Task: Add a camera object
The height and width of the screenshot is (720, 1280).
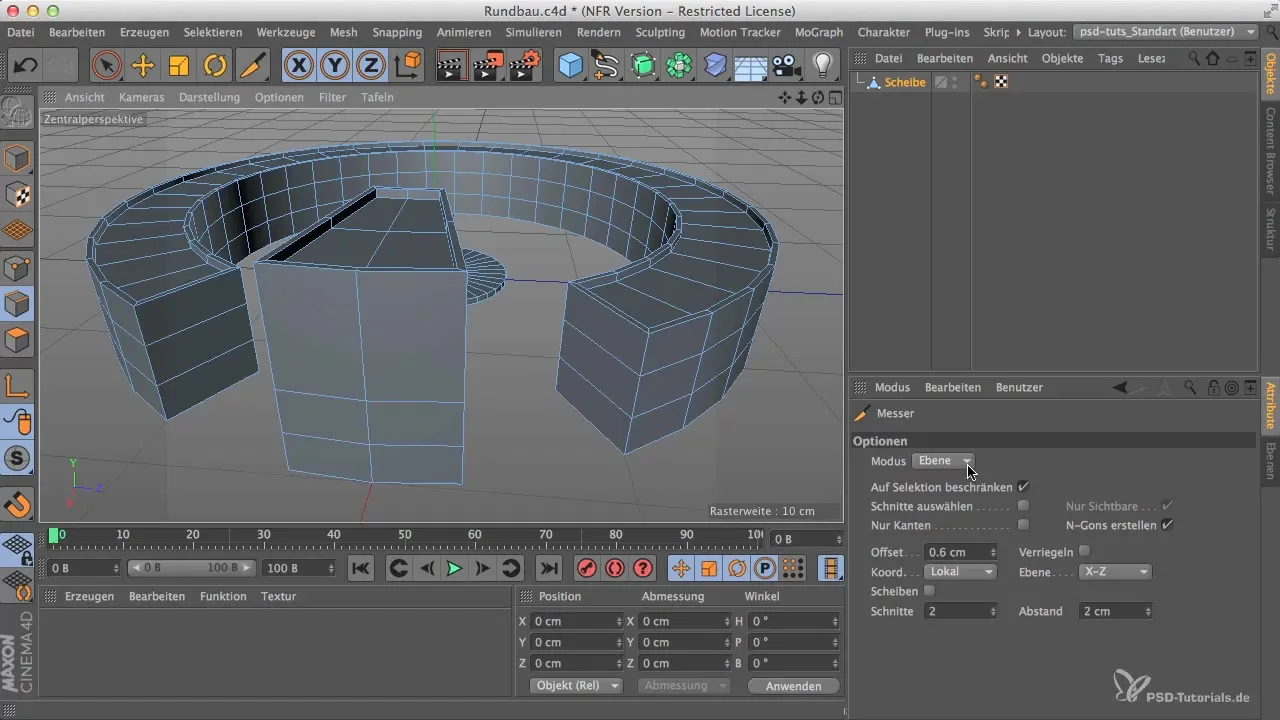Action: pyautogui.click(x=787, y=66)
